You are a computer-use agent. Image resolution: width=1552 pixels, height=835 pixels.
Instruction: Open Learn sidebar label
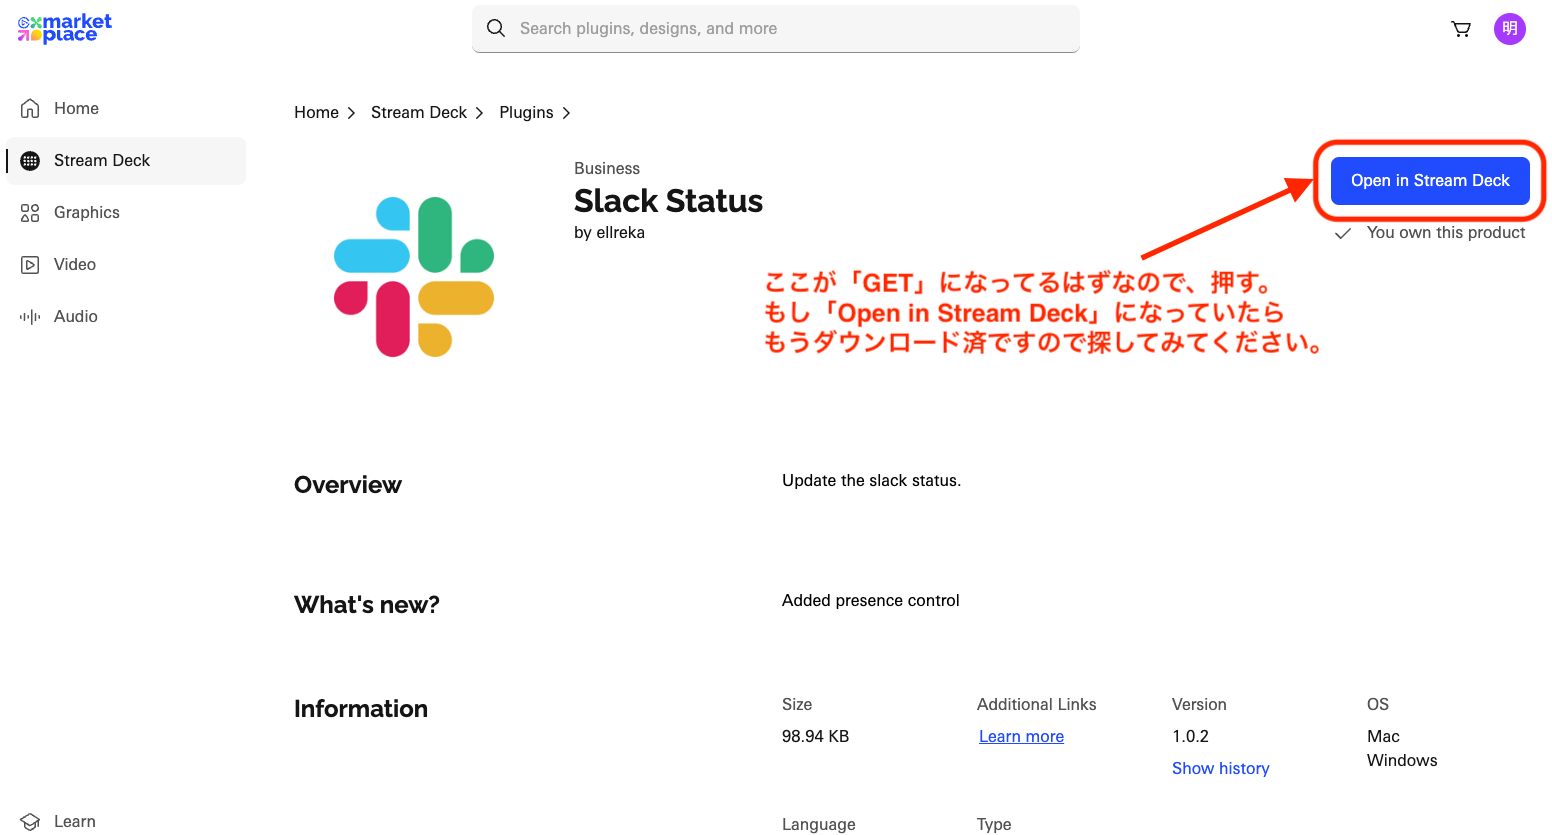tap(75, 821)
